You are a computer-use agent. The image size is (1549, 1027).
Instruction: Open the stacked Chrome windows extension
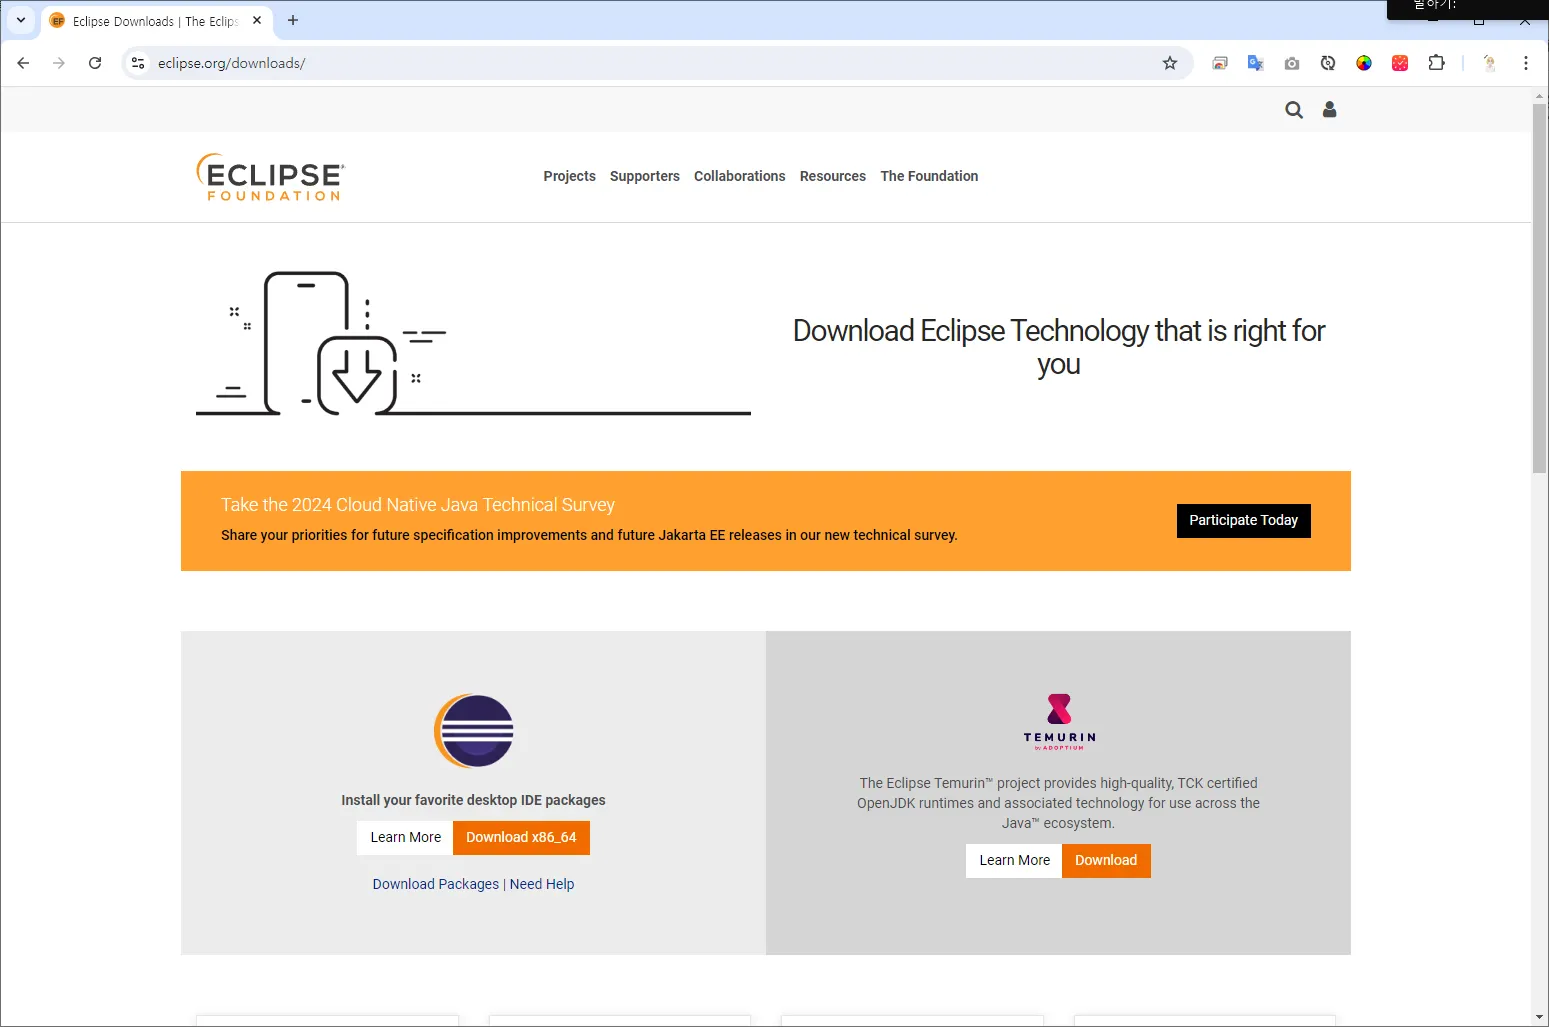click(x=1220, y=63)
